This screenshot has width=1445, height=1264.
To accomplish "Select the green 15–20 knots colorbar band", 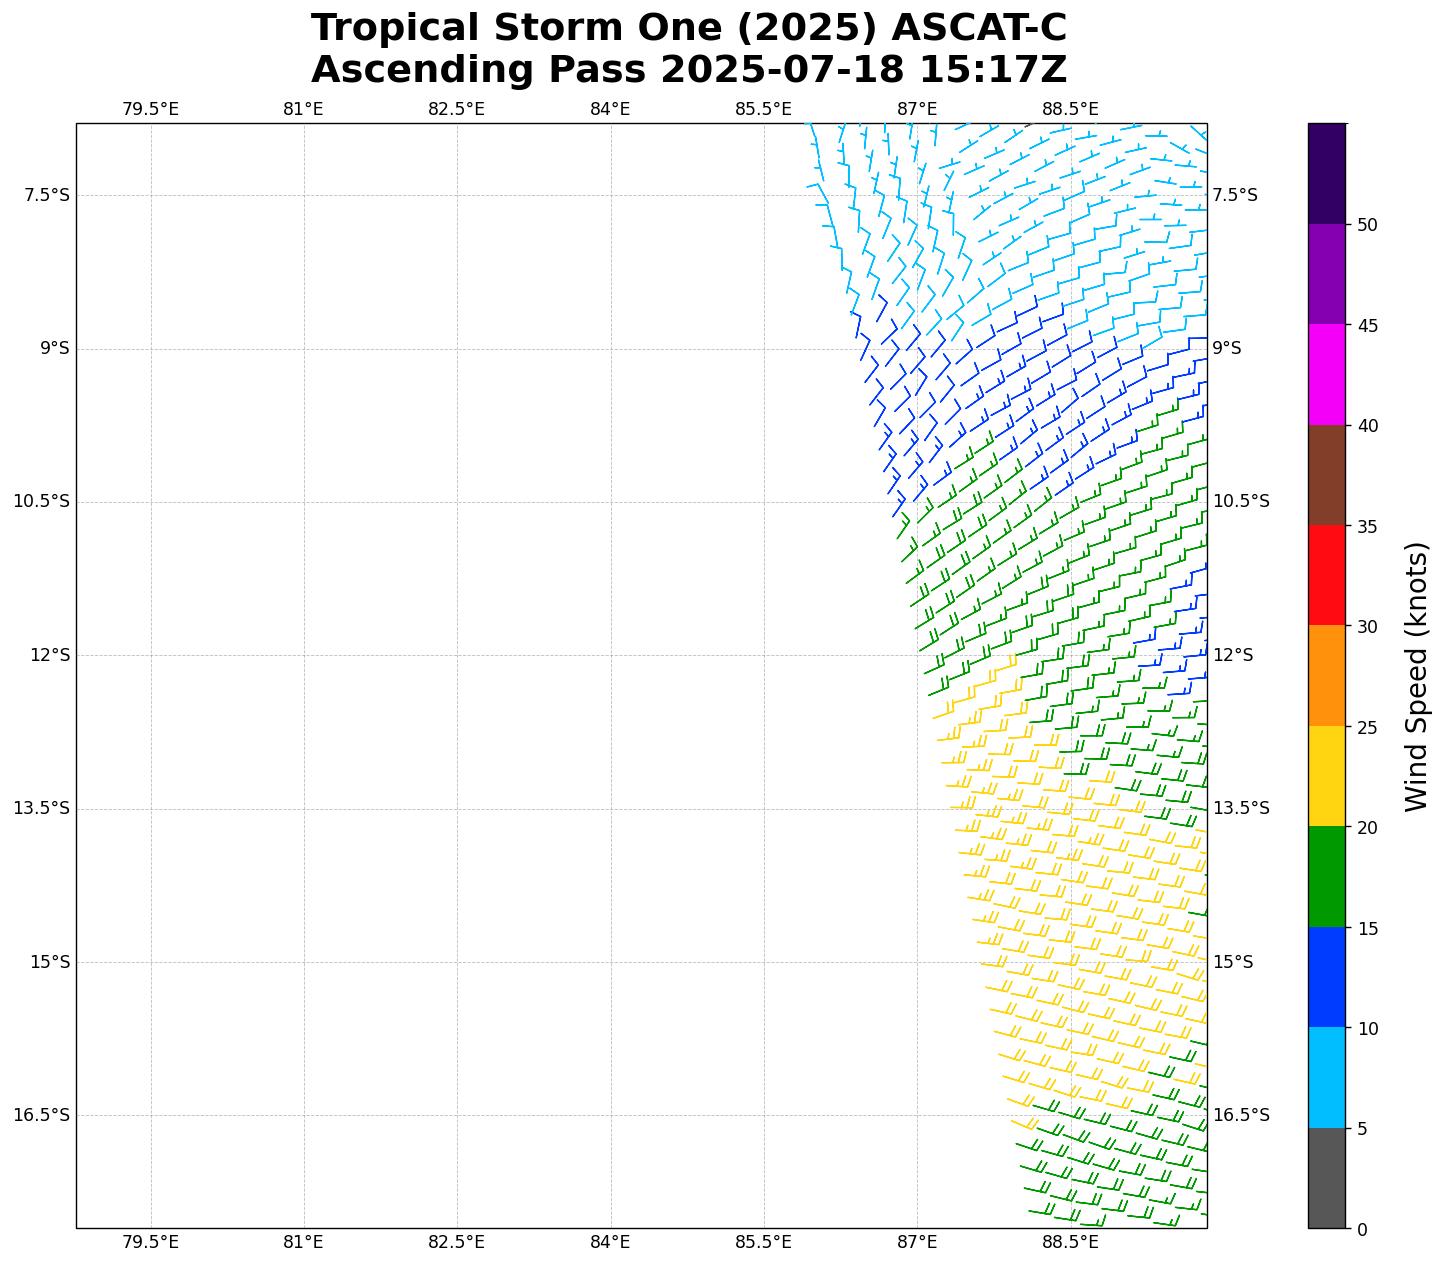I will tap(1327, 877).
